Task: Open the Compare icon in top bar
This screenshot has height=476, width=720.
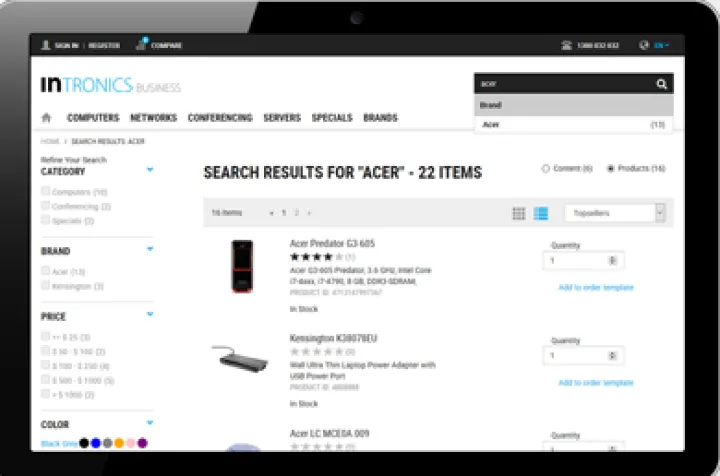Action: (x=141, y=44)
